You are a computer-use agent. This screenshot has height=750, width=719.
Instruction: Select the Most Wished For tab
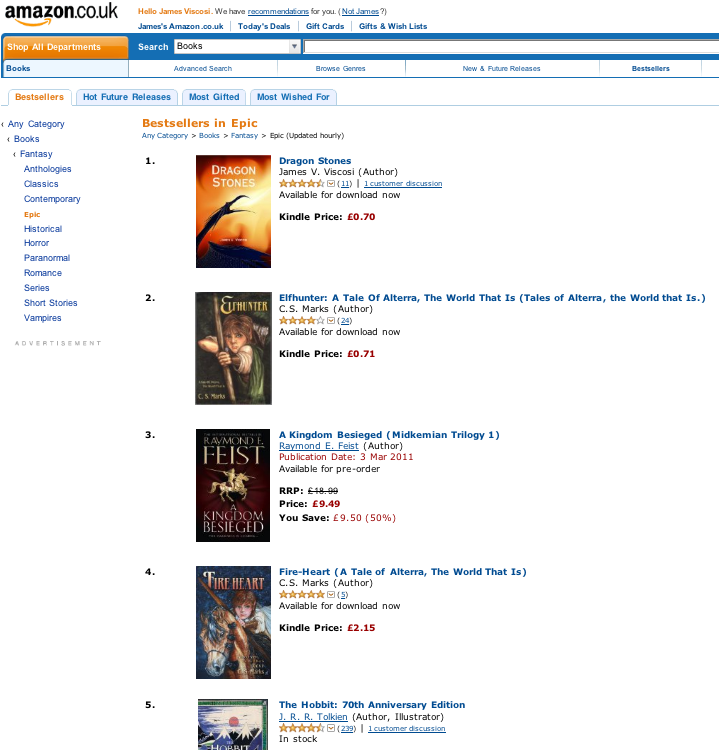[x=293, y=97]
